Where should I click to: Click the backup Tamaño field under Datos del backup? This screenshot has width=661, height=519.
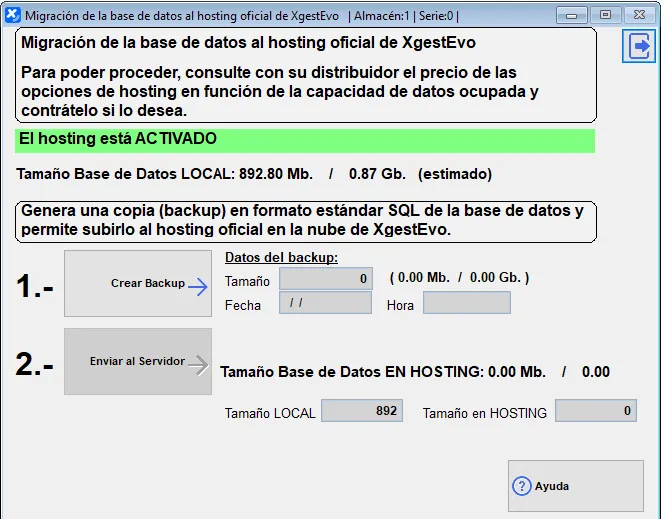click(x=325, y=280)
